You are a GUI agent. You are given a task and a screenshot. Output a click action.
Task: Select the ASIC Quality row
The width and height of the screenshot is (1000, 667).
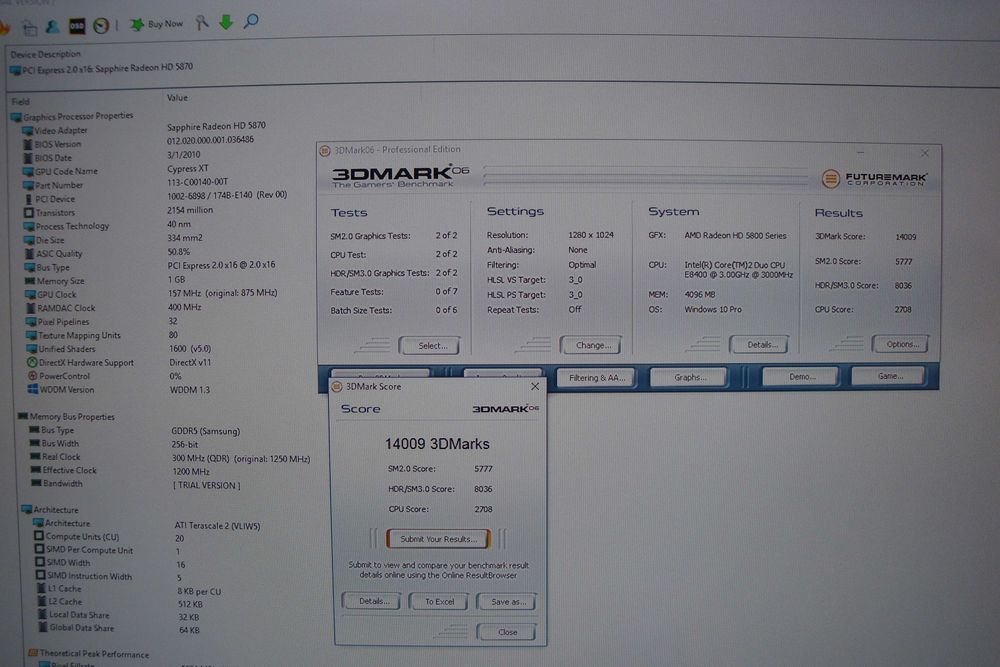point(107,253)
